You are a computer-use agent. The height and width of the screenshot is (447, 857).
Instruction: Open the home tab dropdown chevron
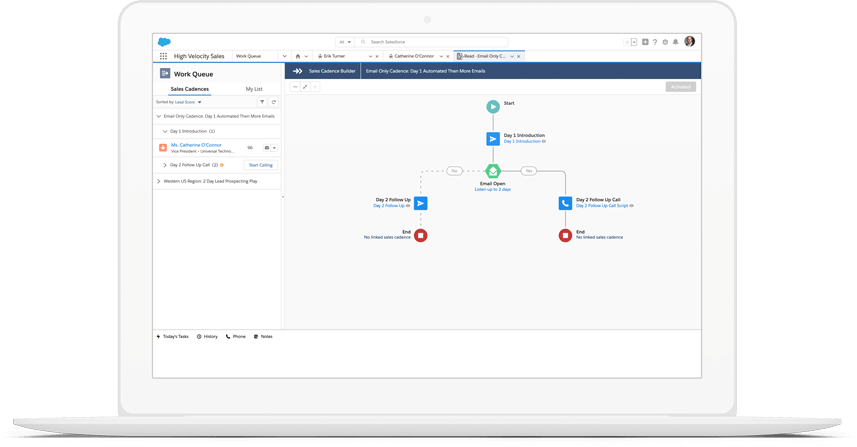coord(306,56)
